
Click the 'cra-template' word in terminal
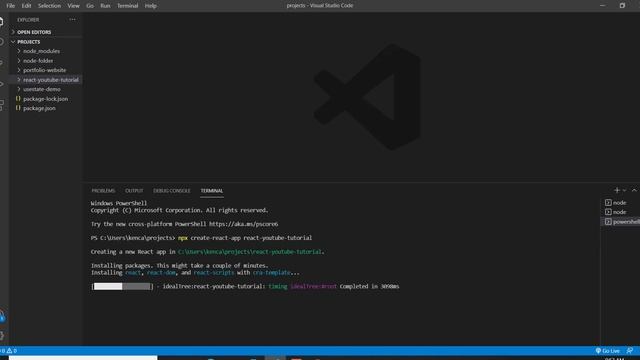pos(271,273)
